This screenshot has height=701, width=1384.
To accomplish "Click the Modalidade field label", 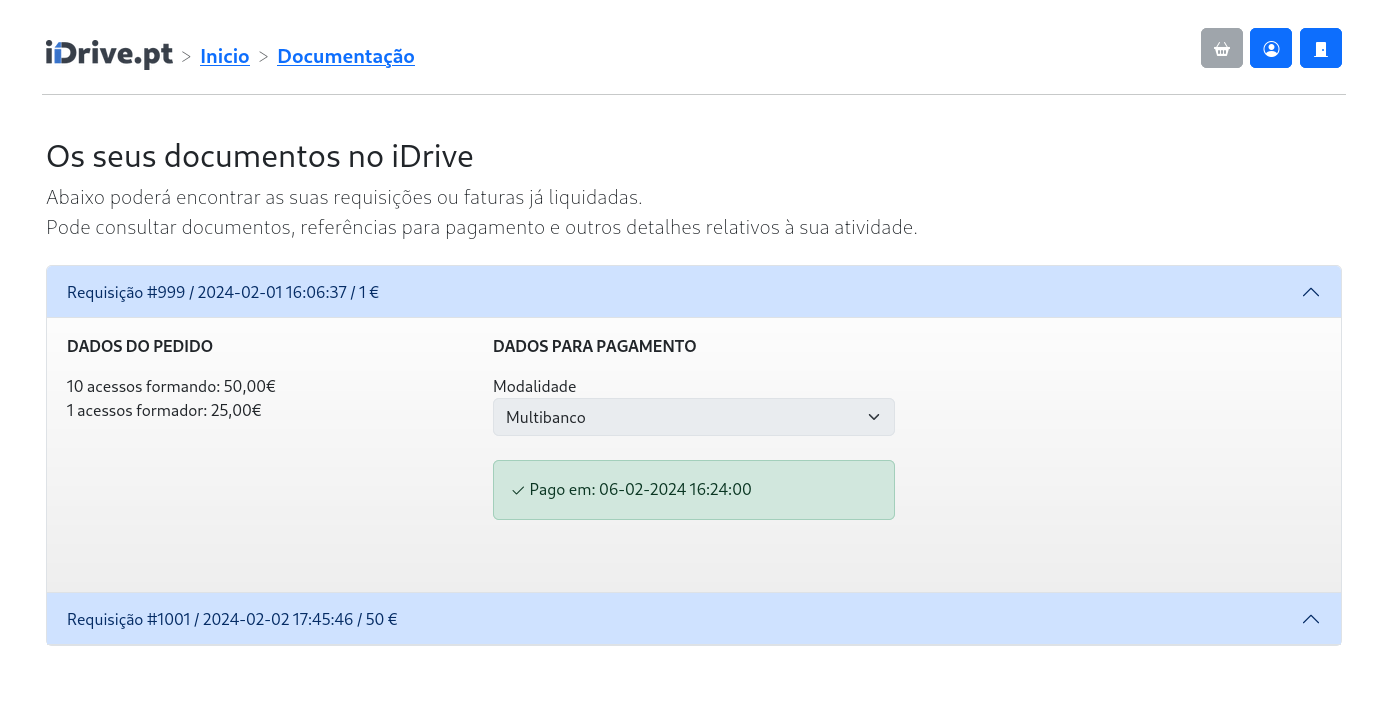I will pos(534,386).
